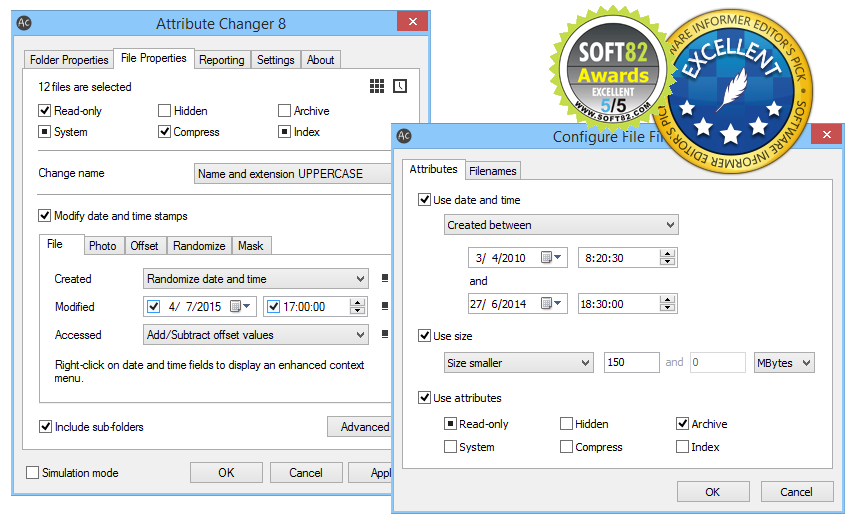Uncheck Archive in filter attributes
860x530 pixels.
[682, 424]
